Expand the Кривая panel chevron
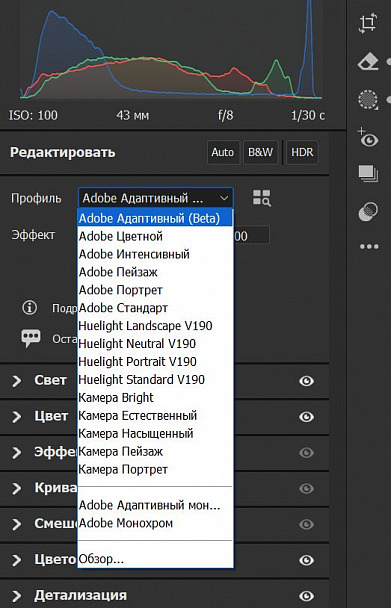This screenshot has height=608, width=391. (17, 488)
